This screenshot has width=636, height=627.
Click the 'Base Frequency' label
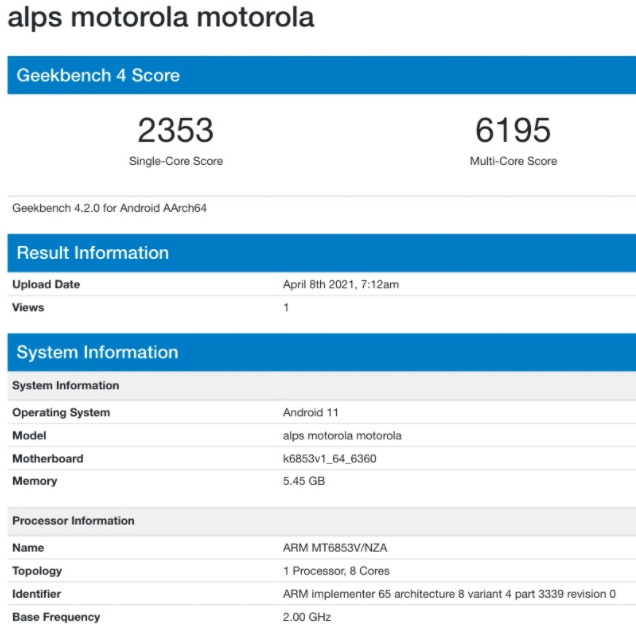tap(56, 617)
